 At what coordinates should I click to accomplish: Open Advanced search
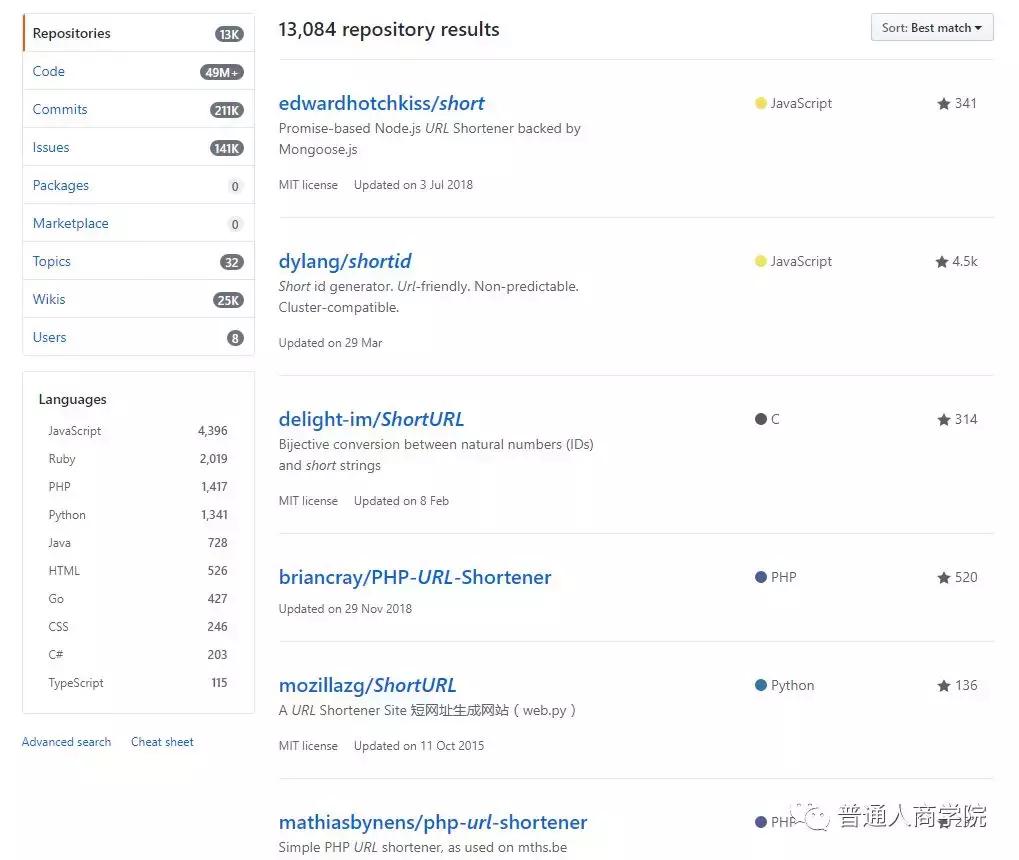click(x=65, y=741)
